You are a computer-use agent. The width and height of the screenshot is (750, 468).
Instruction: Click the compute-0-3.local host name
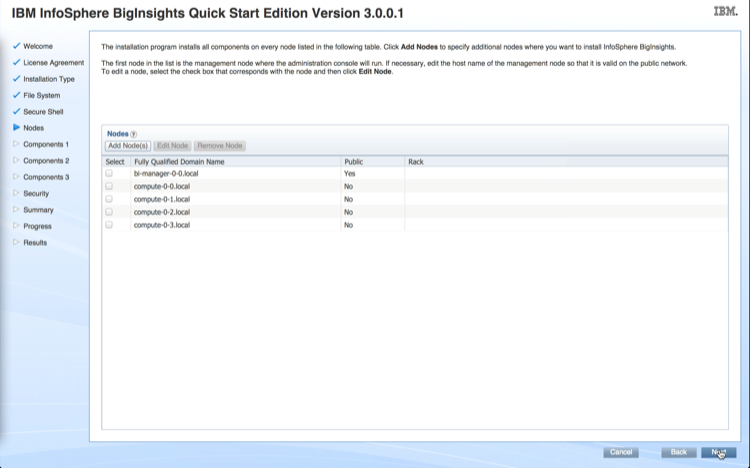(x=162, y=225)
